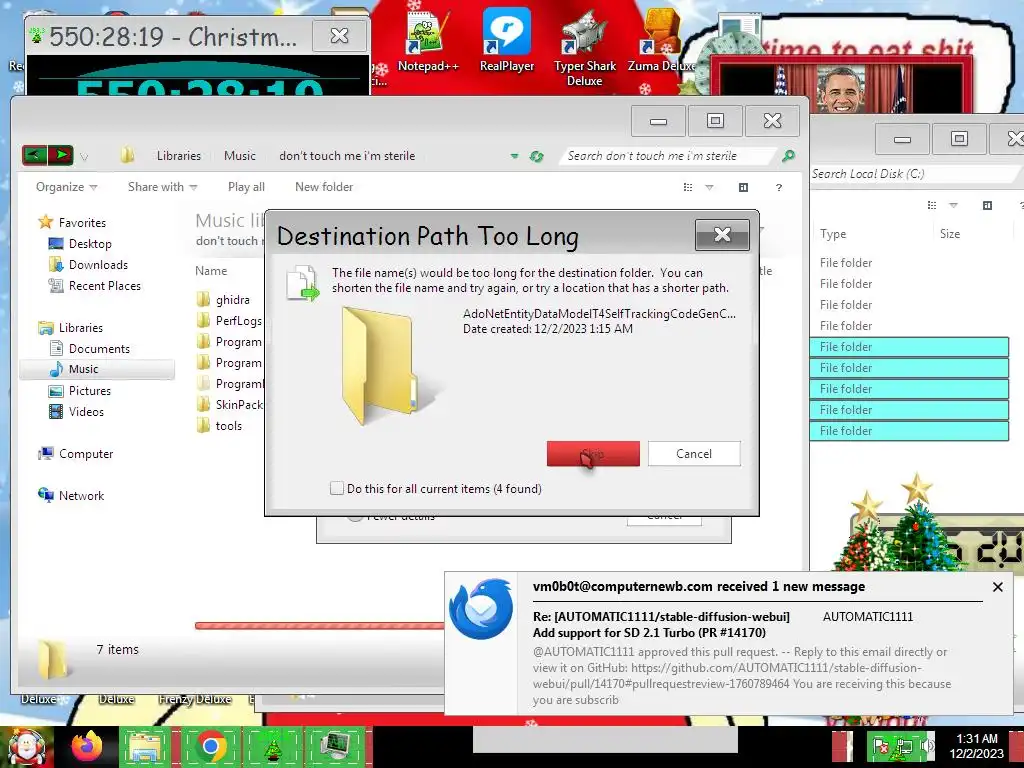Launch Zuma Deluxe desktop icon

point(661,40)
